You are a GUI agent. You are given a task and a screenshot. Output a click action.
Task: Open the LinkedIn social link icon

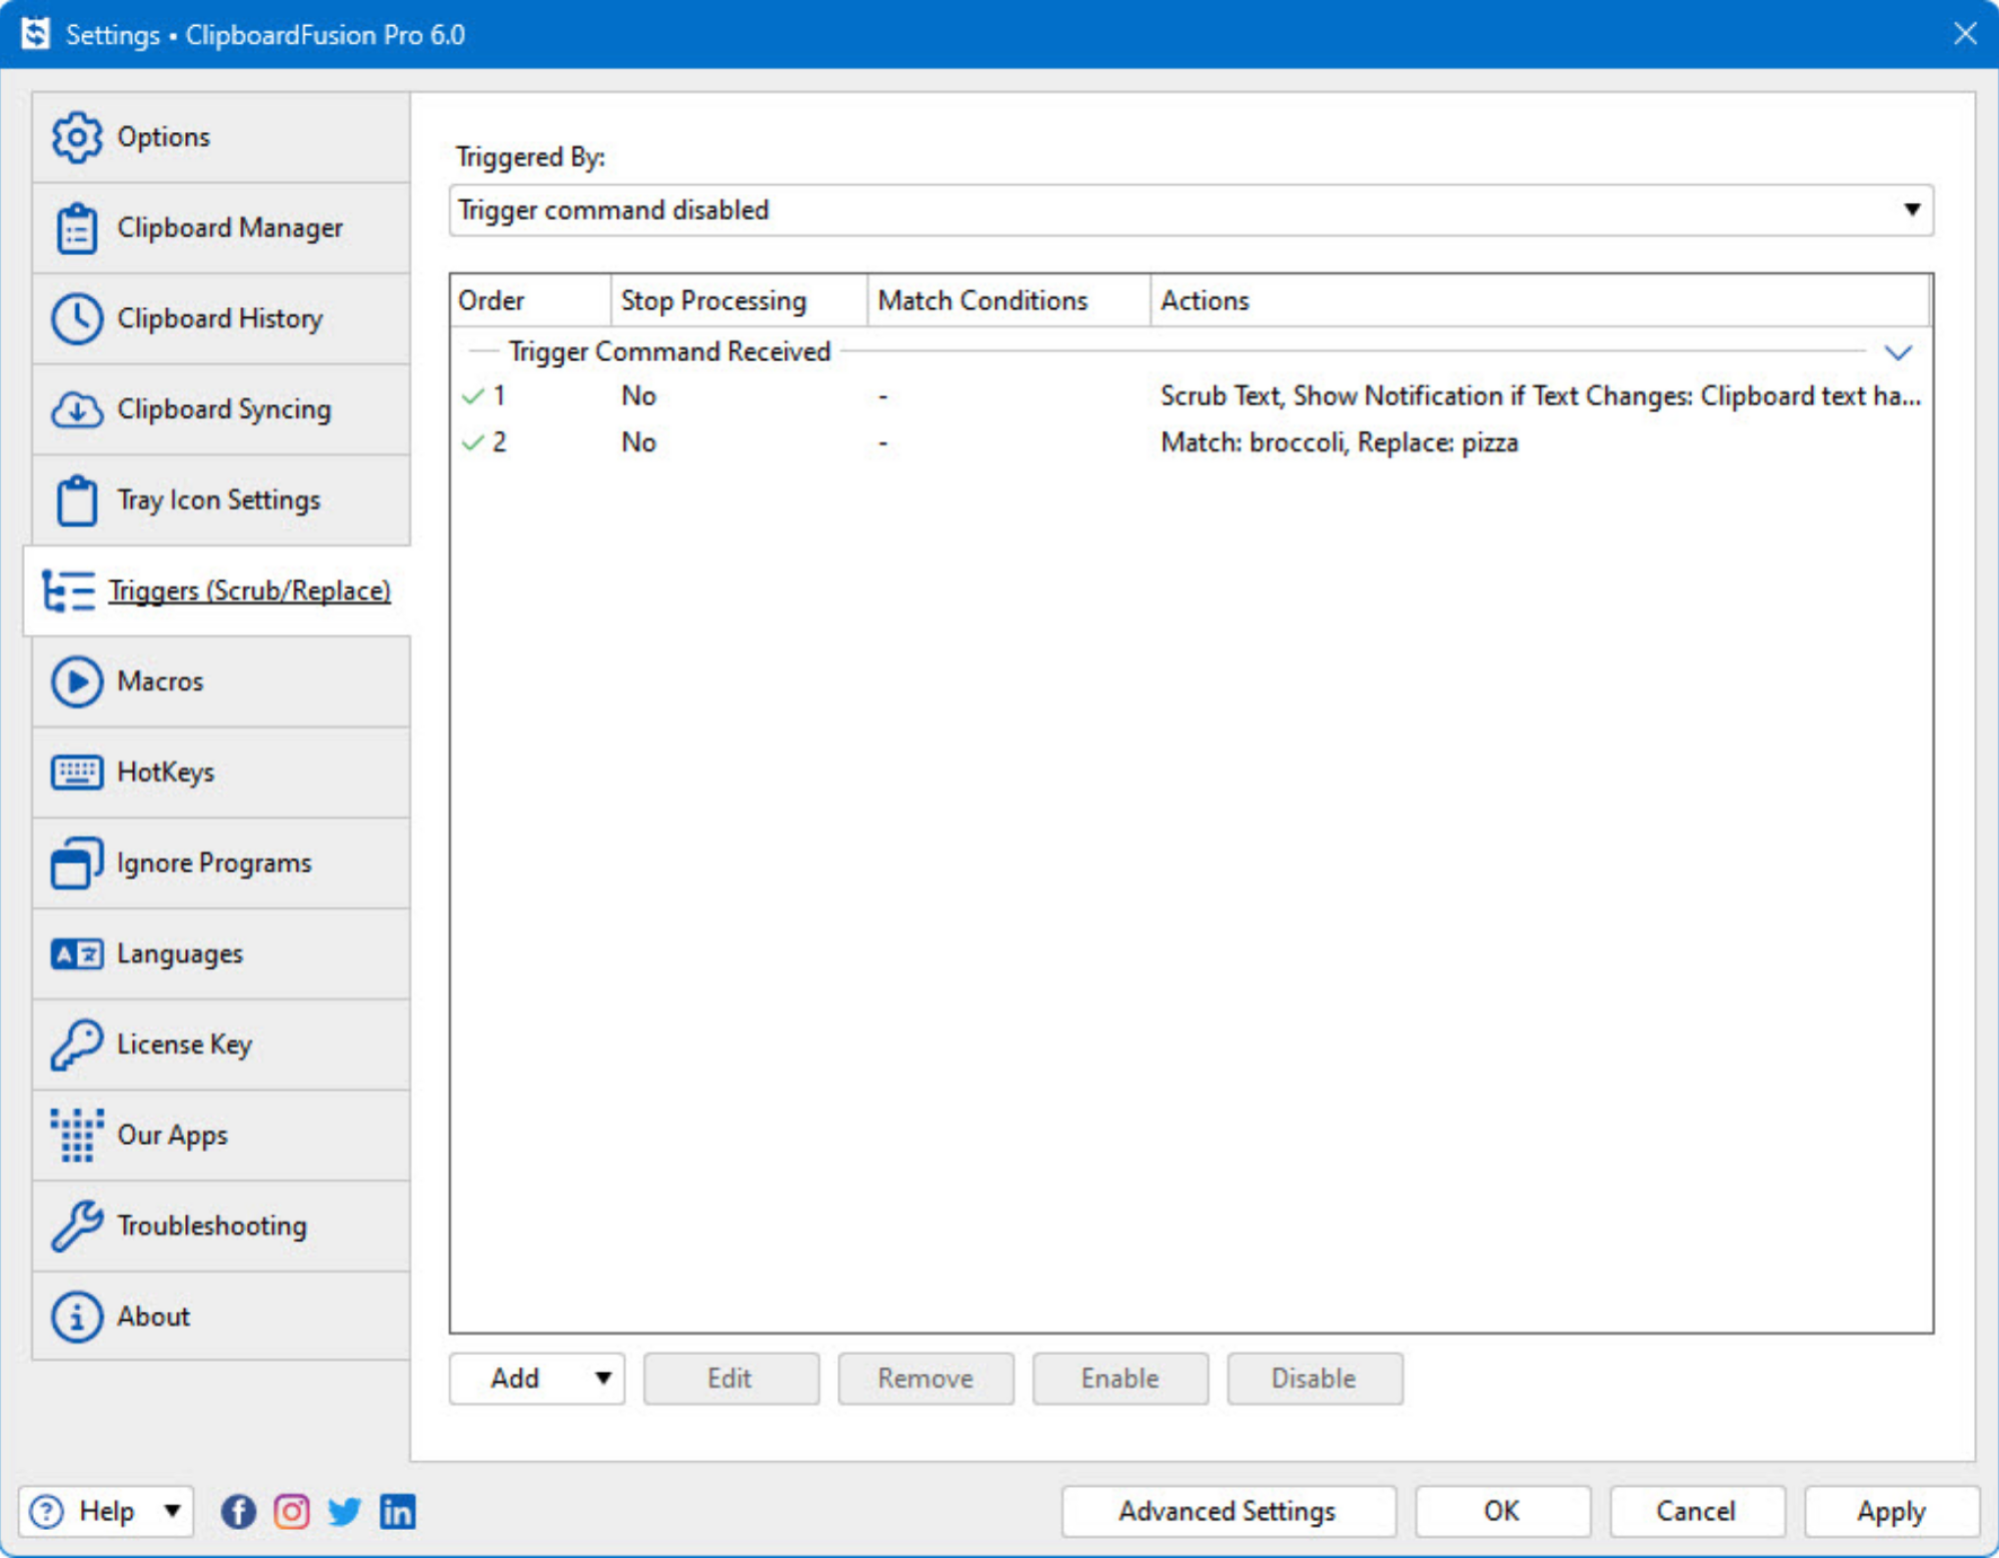pyautogui.click(x=398, y=1511)
